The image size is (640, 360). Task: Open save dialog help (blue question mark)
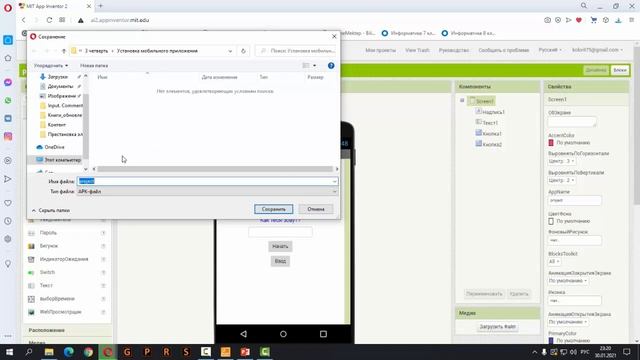pyautogui.click(x=331, y=65)
